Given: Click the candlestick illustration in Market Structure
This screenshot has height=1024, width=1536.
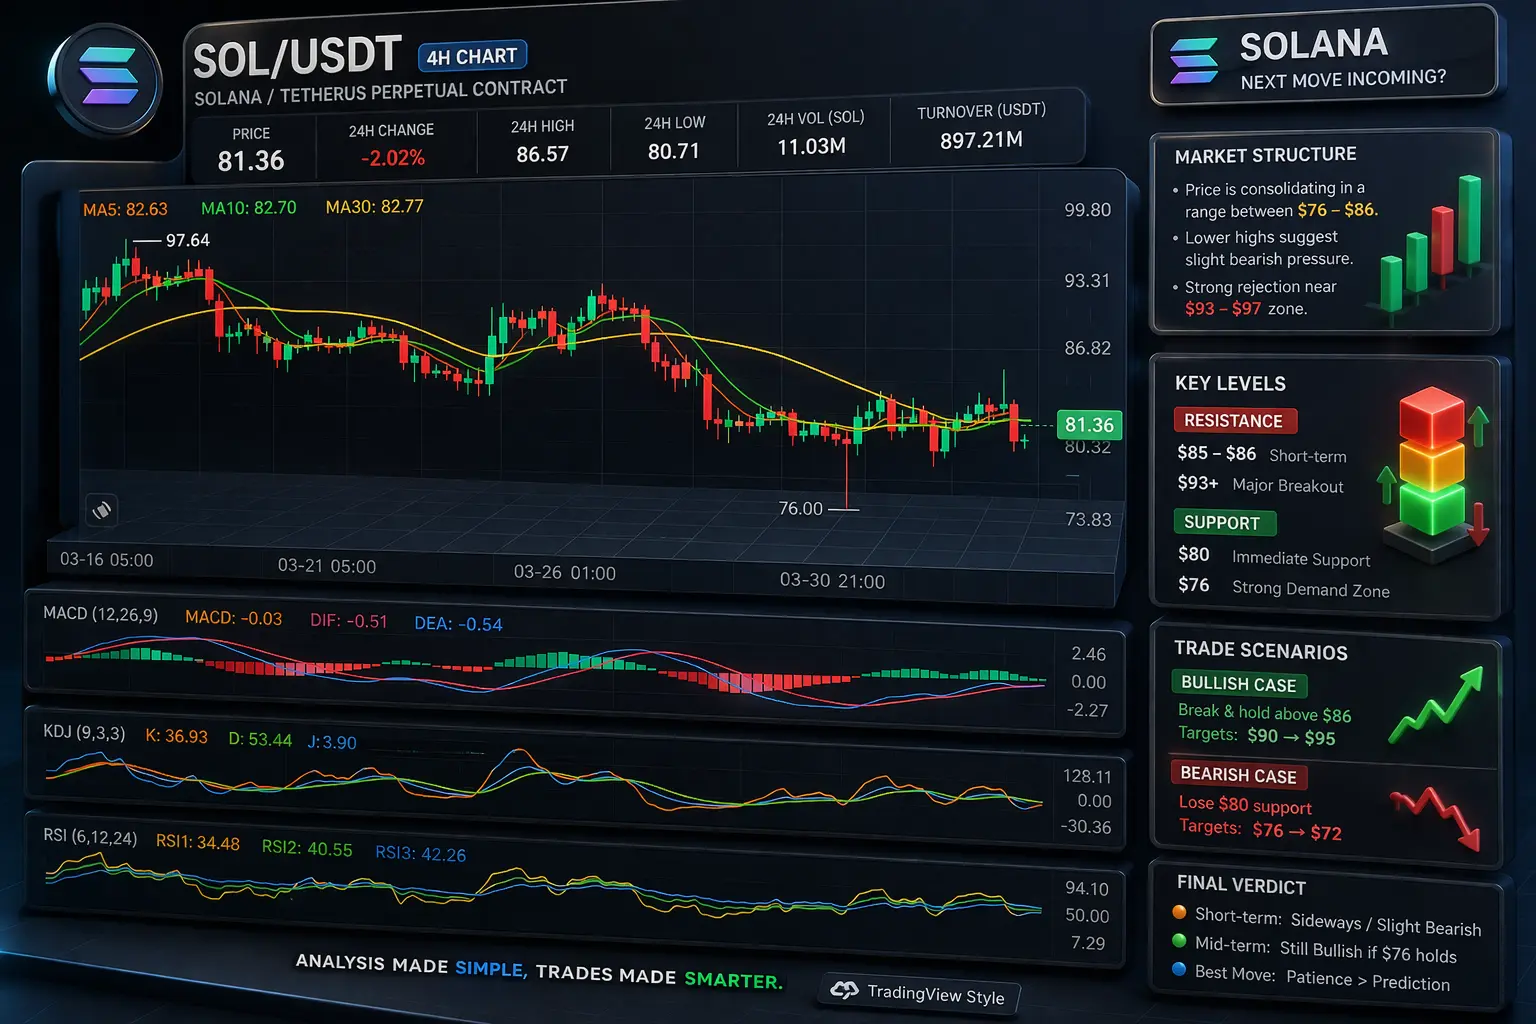Looking at the screenshot, I should 1431,246.
